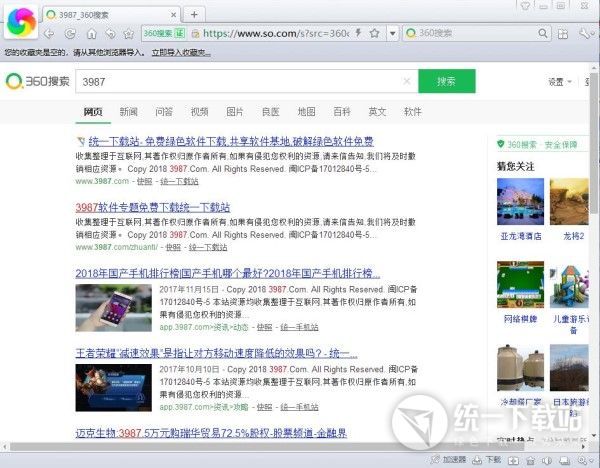The width and height of the screenshot is (600, 468).
Task: Switch to the 良医 tab
Action: point(271,111)
